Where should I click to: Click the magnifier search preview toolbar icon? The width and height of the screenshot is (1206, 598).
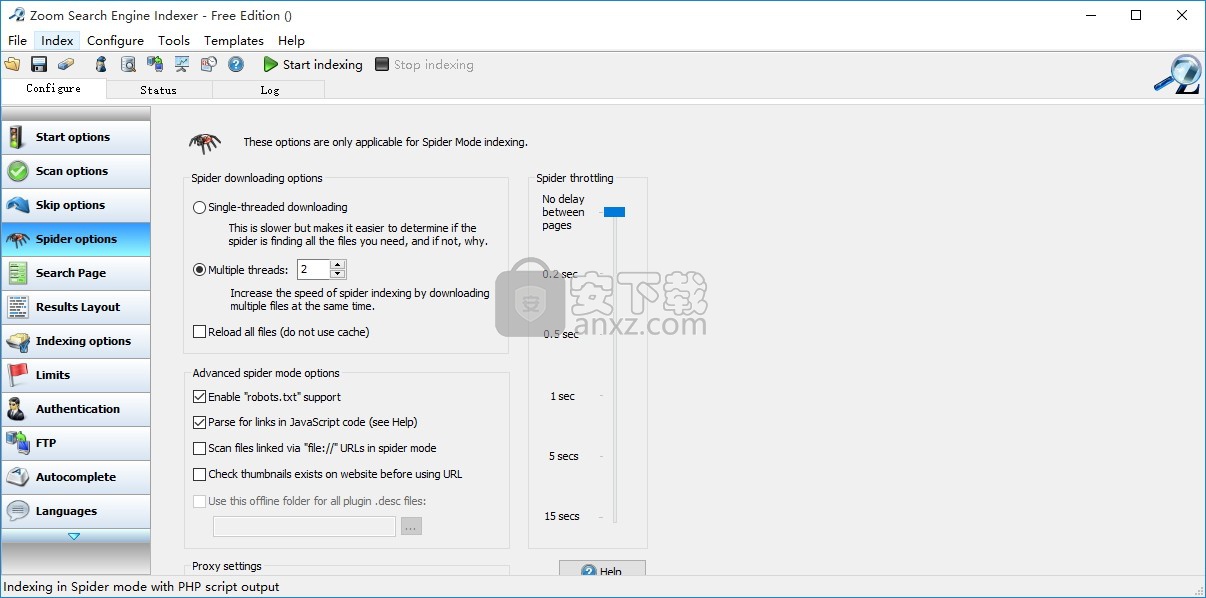click(128, 64)
